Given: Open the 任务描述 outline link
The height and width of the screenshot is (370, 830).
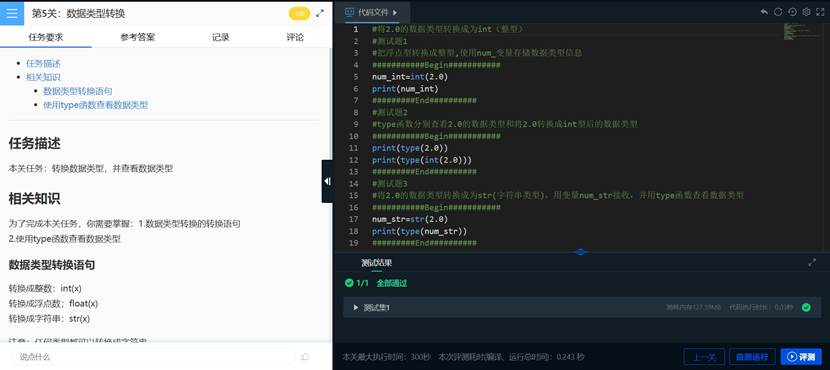Looking at the screenshot, I should click(x=43, y=64).
